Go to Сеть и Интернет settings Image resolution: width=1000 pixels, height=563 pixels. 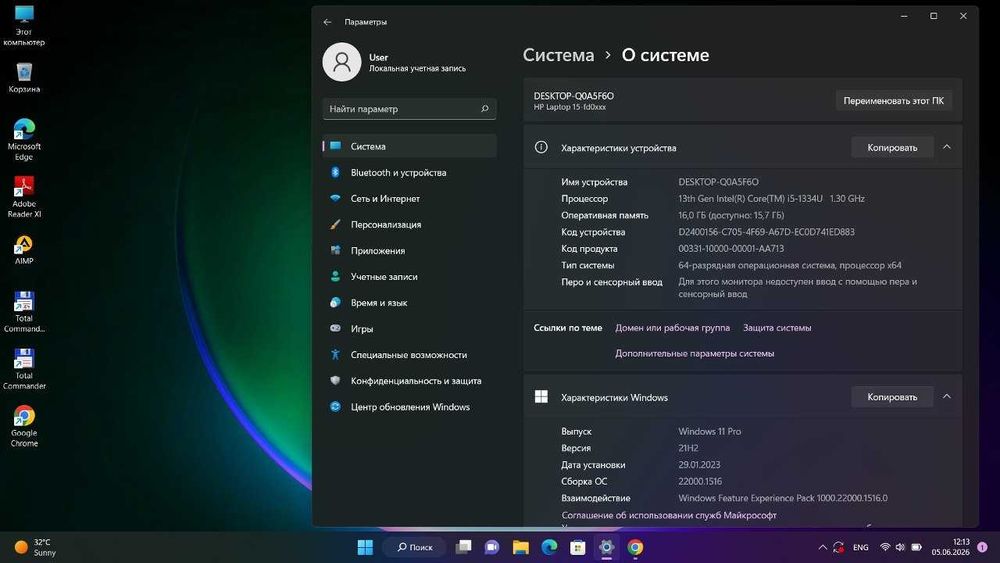tap(409, 198)
